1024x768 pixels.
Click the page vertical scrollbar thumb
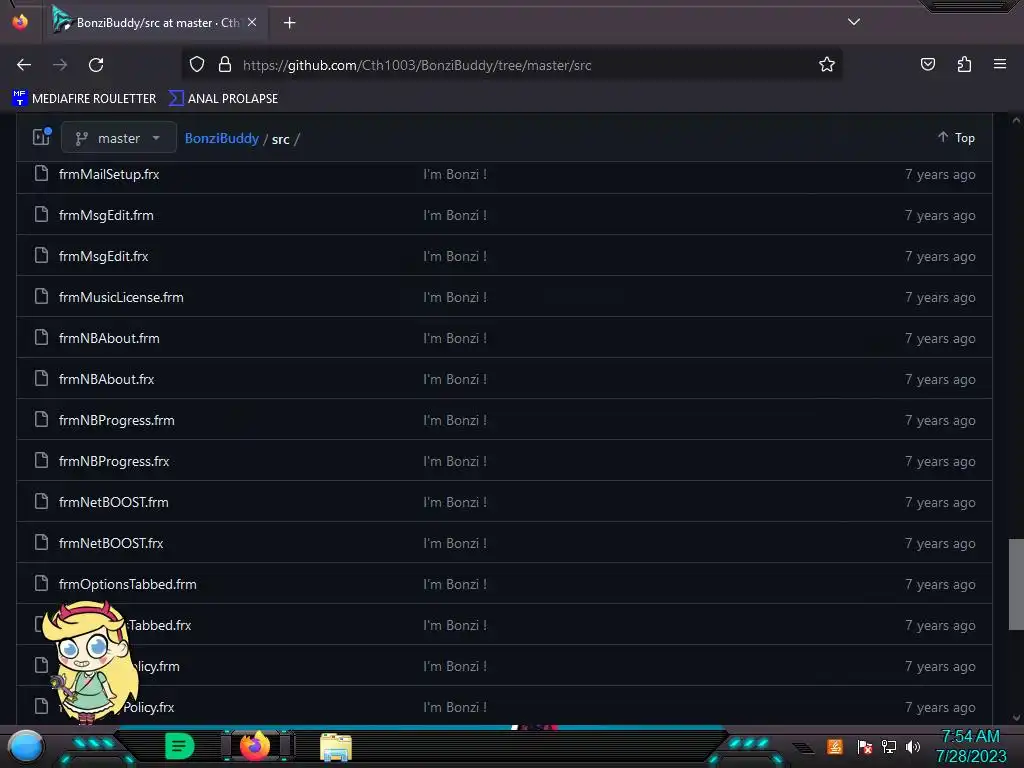click(x=1016, y=584)
